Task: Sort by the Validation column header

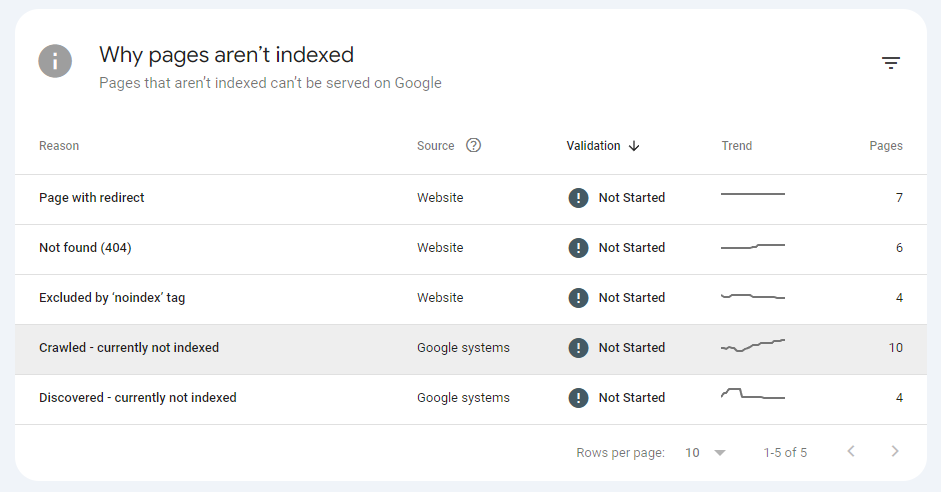Action: point(594,146)
